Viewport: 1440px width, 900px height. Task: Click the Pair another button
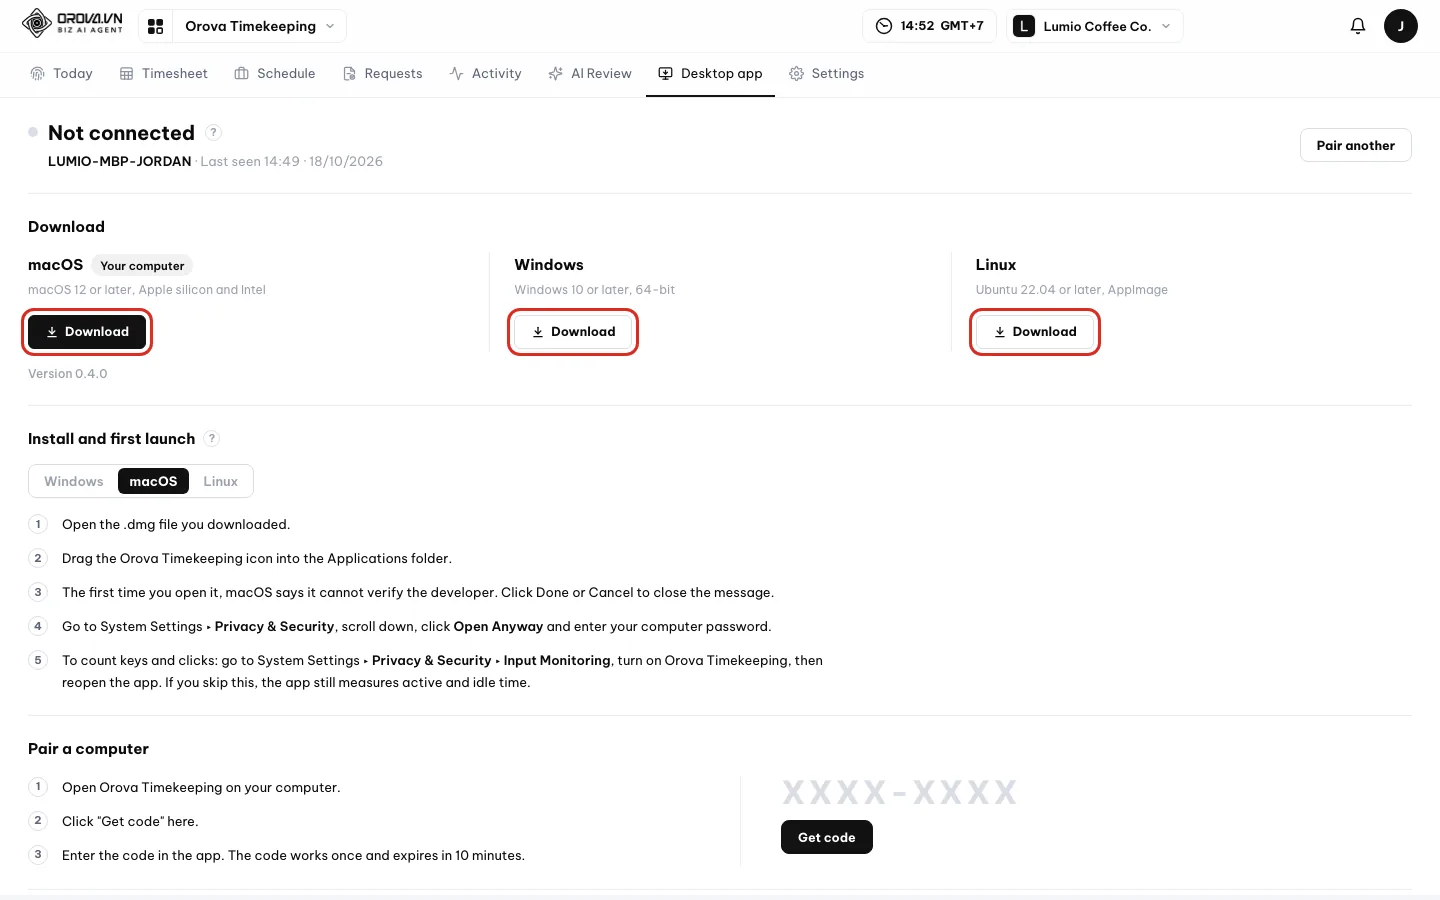click(x=1355, y=145)
